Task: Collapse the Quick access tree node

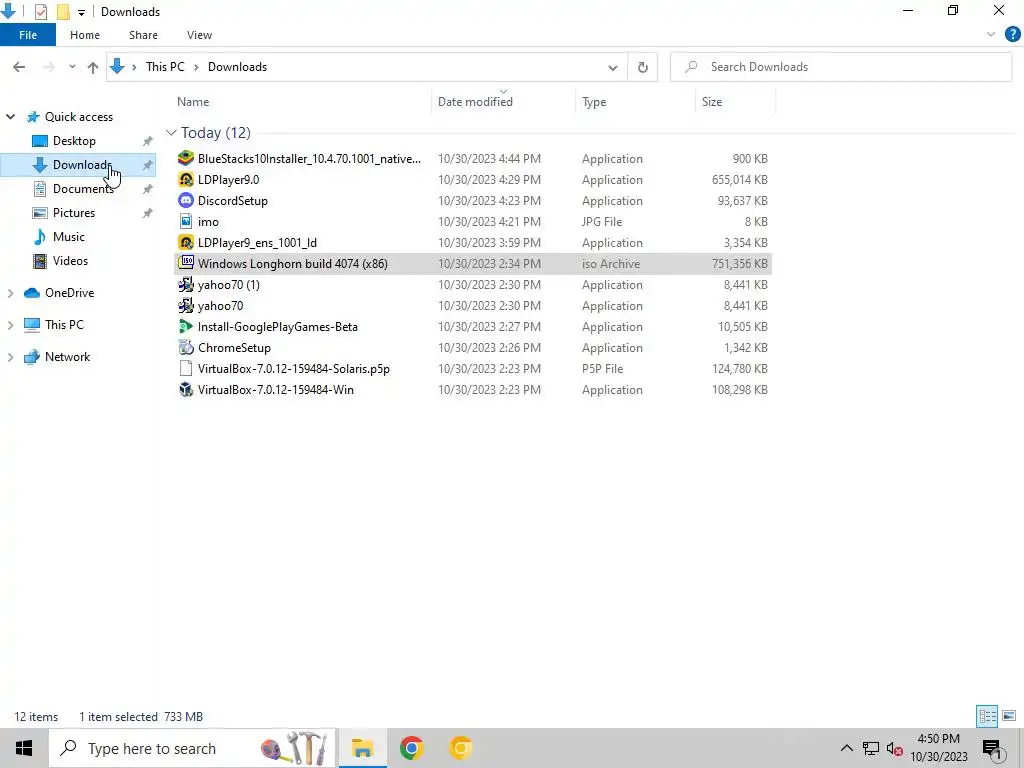Action: point(10,117)
